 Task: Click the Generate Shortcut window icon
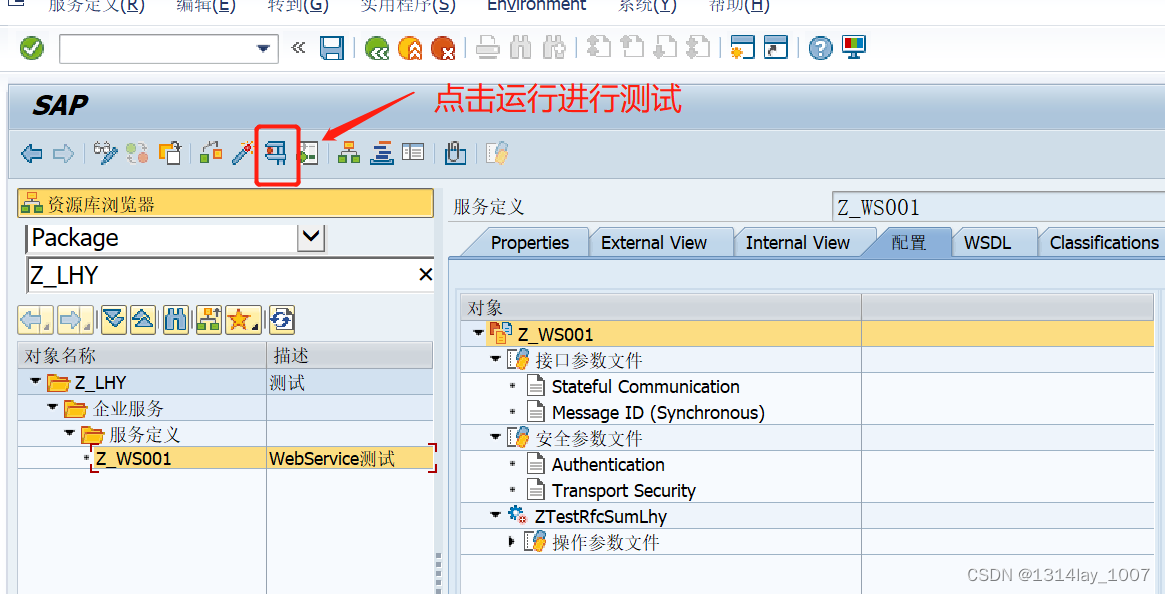(x=776, y=48)
